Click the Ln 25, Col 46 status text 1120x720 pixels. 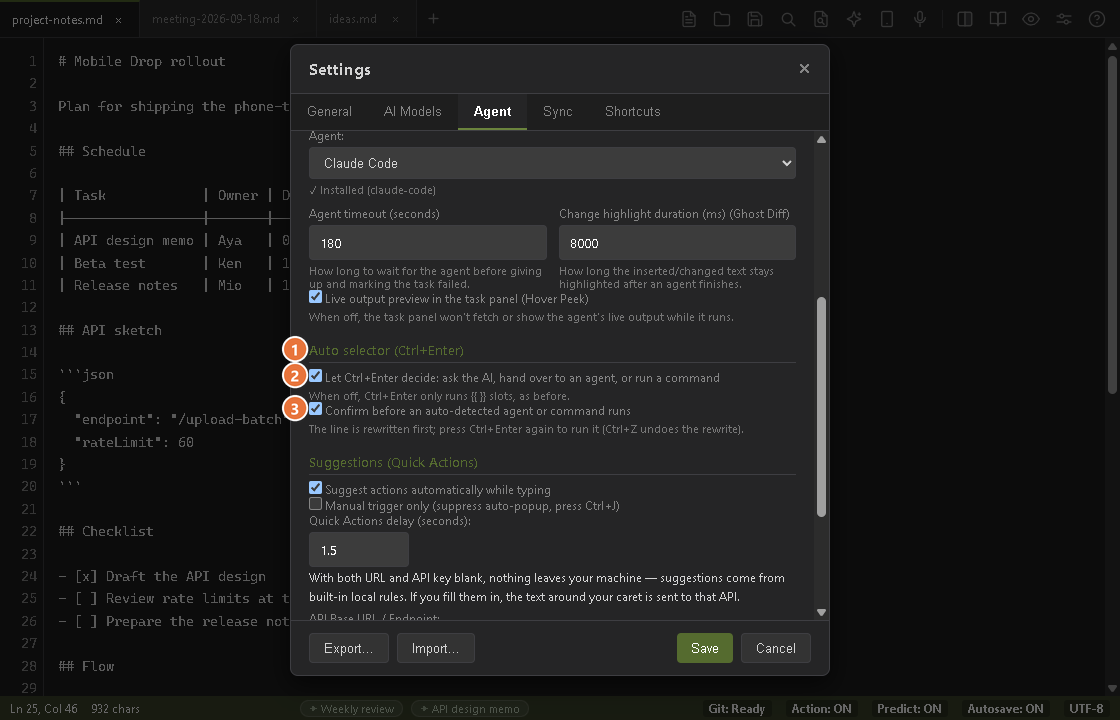click(44, 709)
